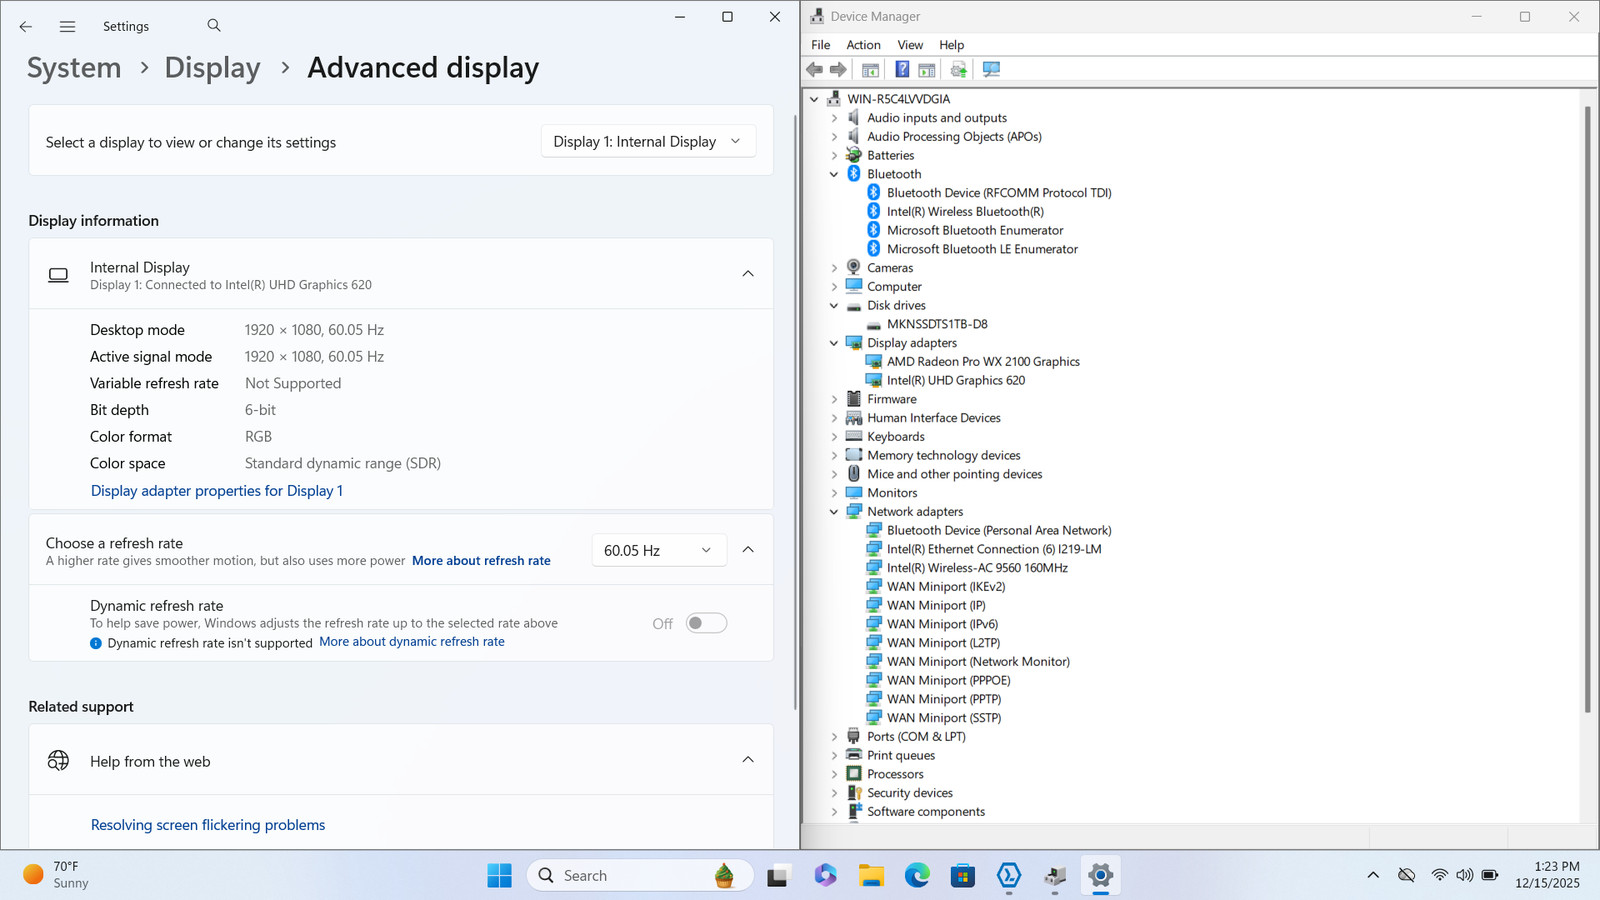1600x900 pixels.
Task: Open the 60.05 Hz refresh rate dropdown
Action: pos(658,550)
